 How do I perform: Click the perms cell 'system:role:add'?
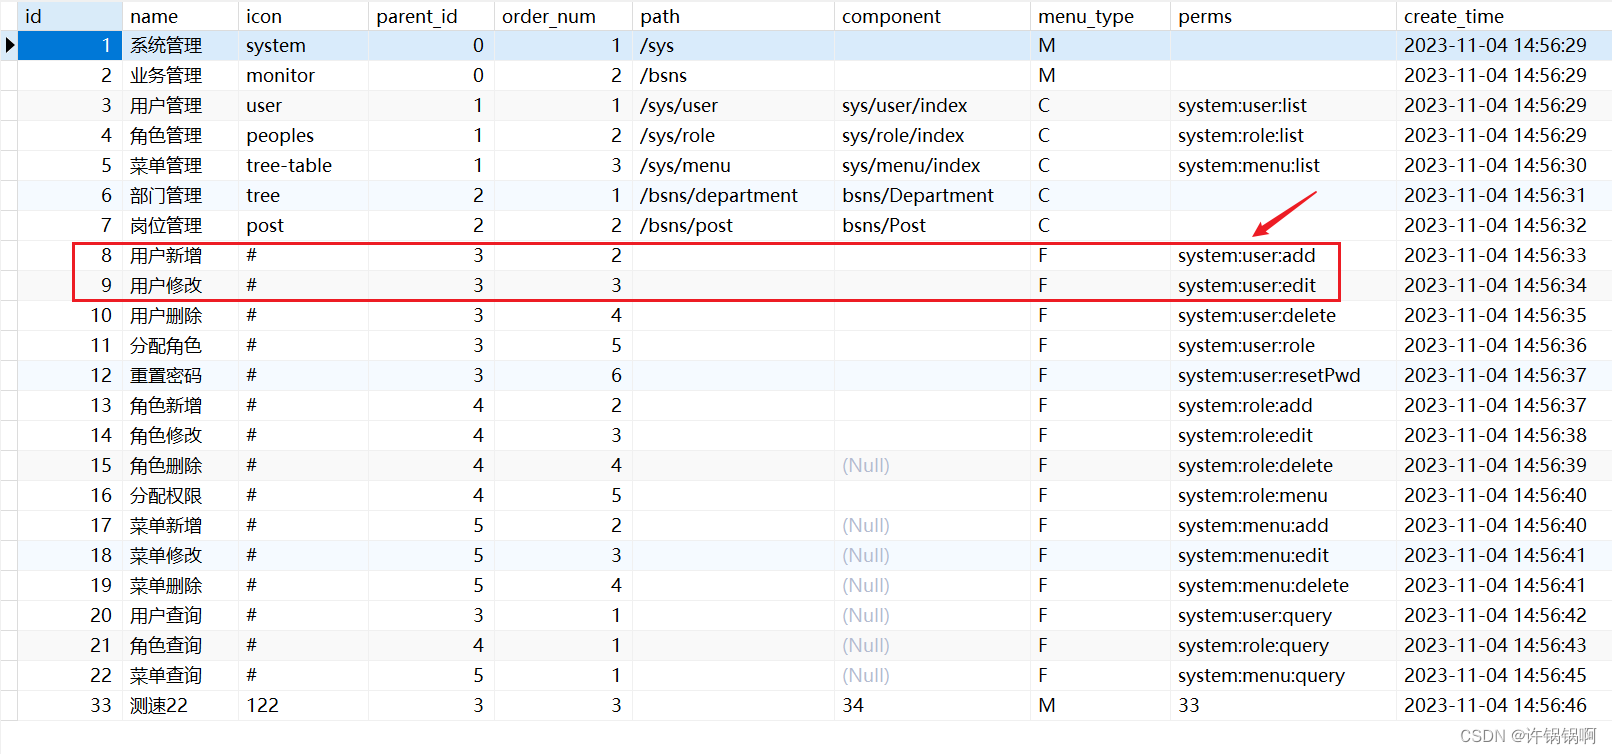pos(1283,406)
